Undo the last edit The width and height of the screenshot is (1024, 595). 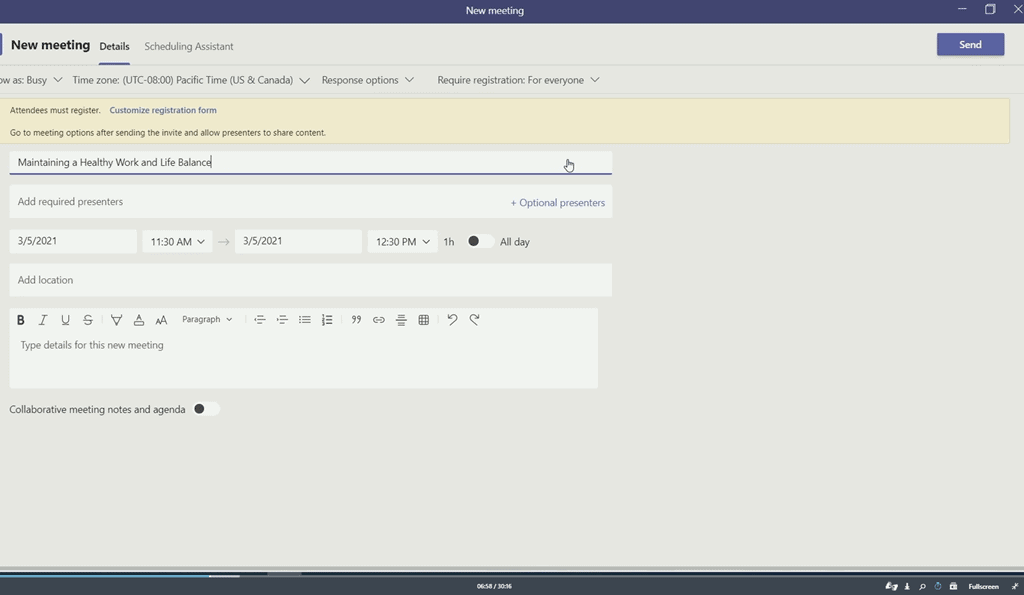pos(452,320)
